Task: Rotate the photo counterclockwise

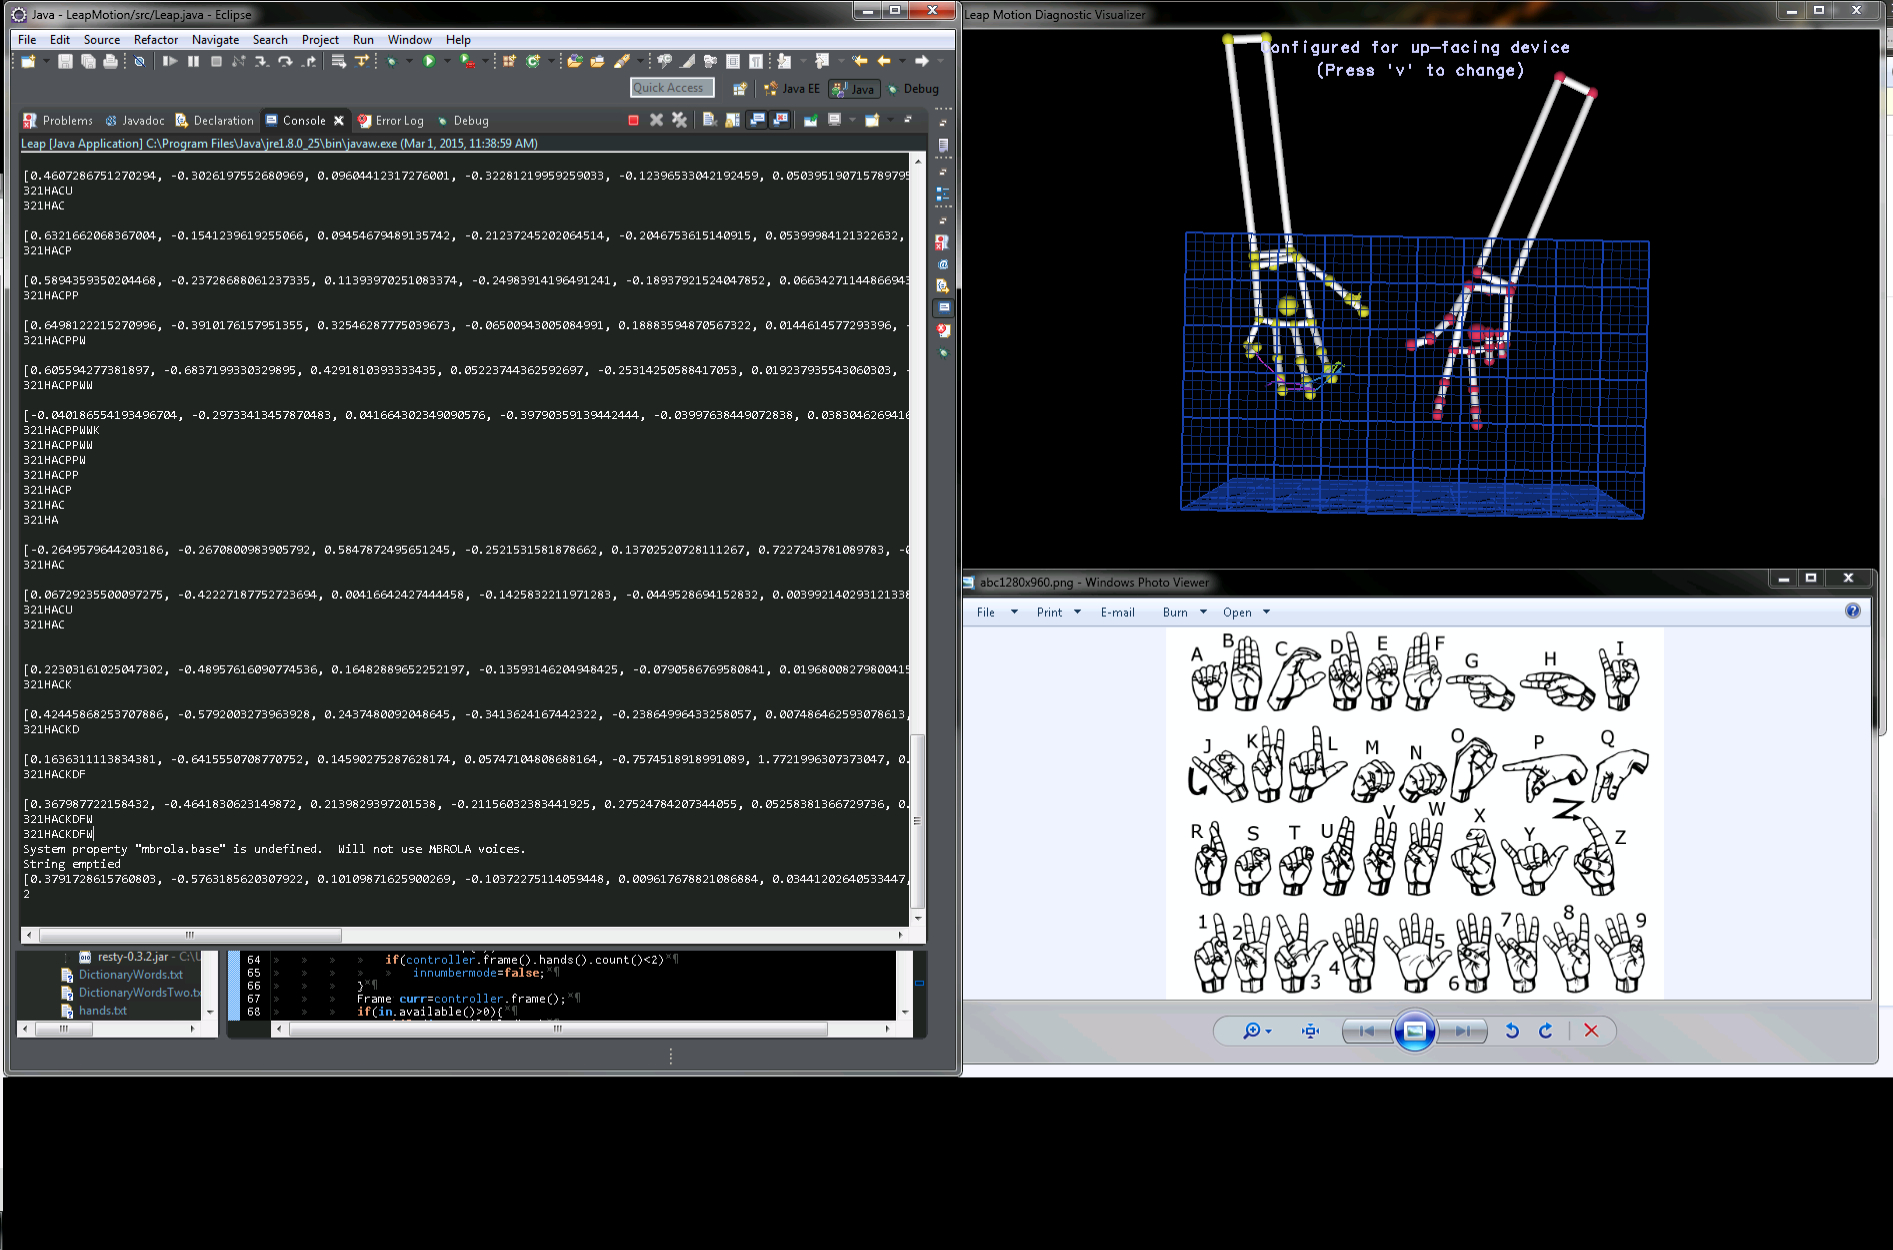Action: pyautogui.click(x=1512, y=1031)
